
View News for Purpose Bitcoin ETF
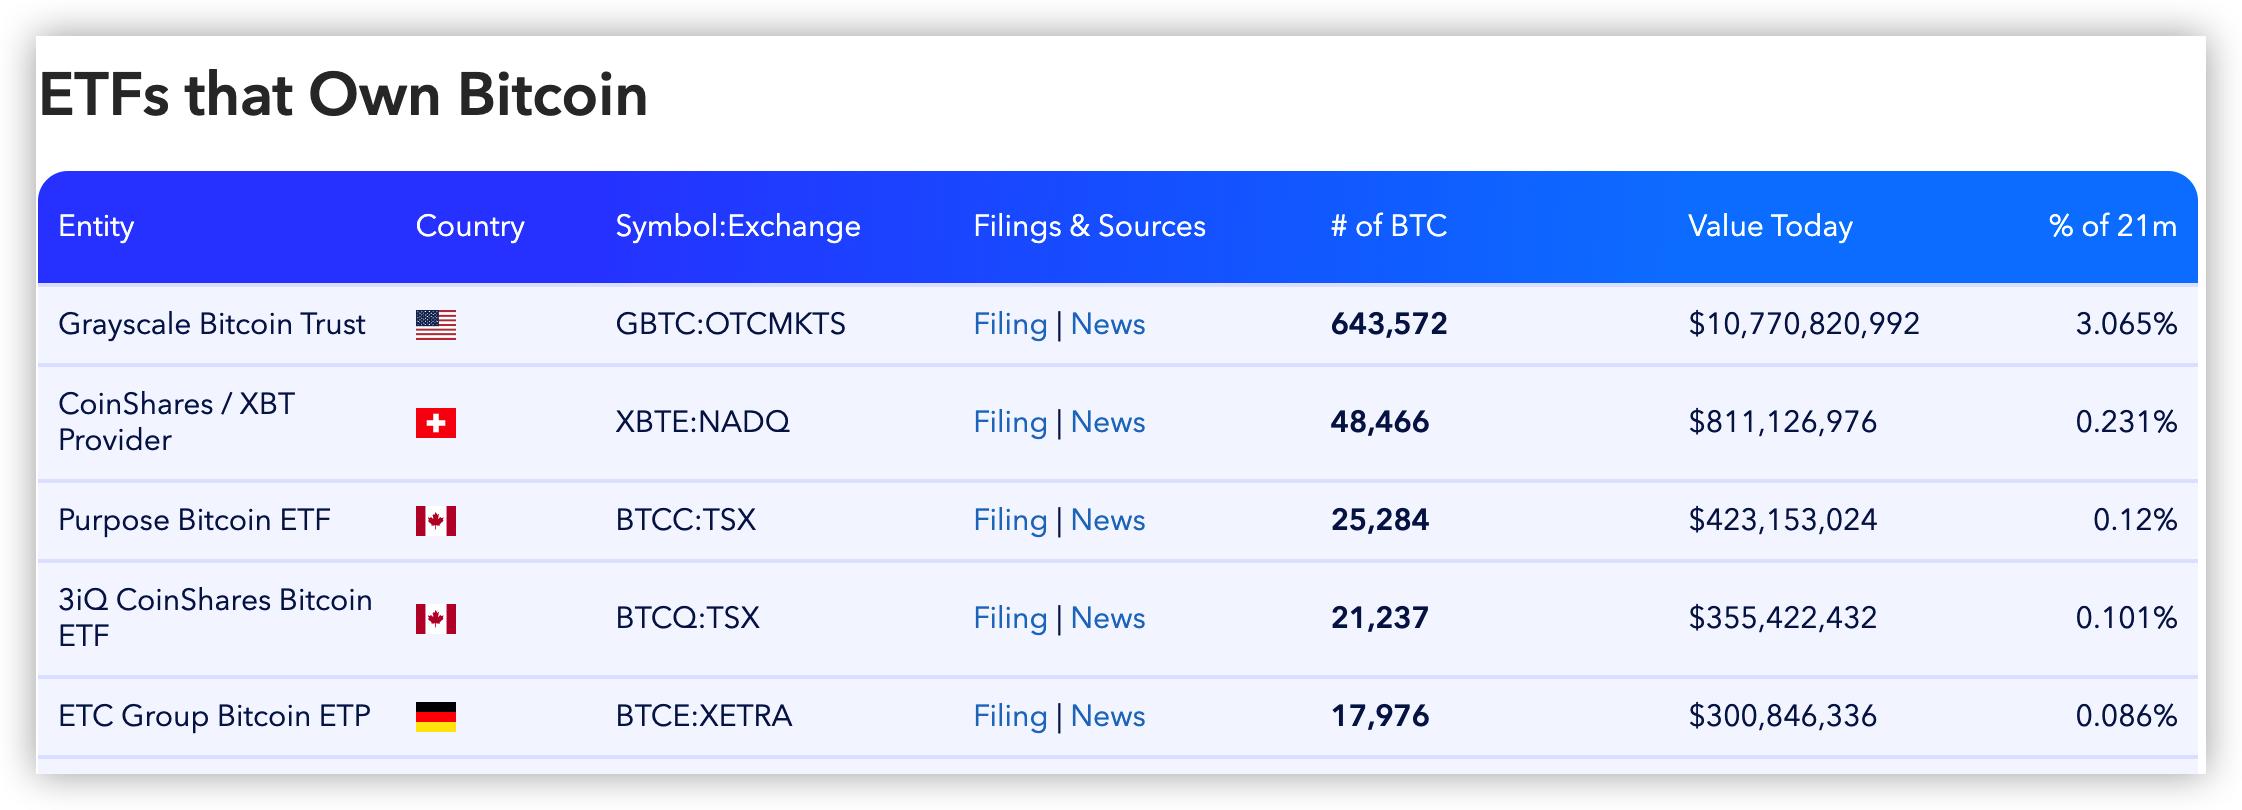click(1107, 520)
